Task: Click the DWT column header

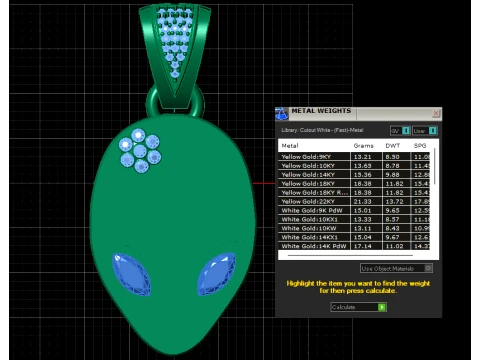Action: coord(393,146)
